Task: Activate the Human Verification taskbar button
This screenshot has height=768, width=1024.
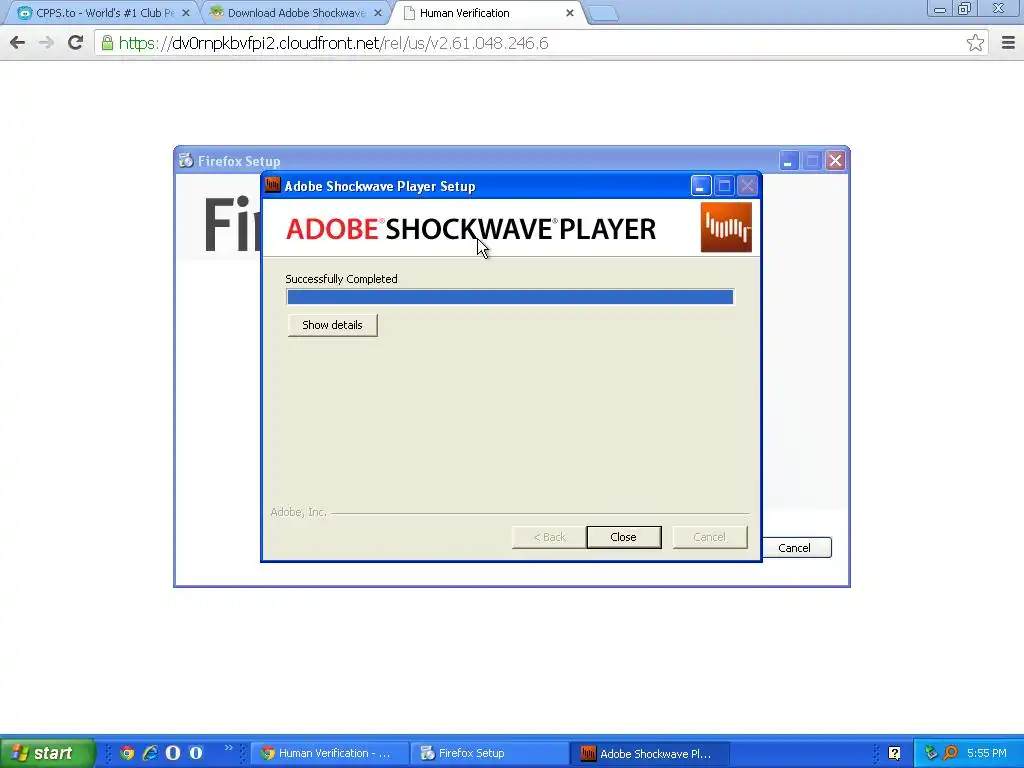Action: pyautogui.click(x=330, y=754)
